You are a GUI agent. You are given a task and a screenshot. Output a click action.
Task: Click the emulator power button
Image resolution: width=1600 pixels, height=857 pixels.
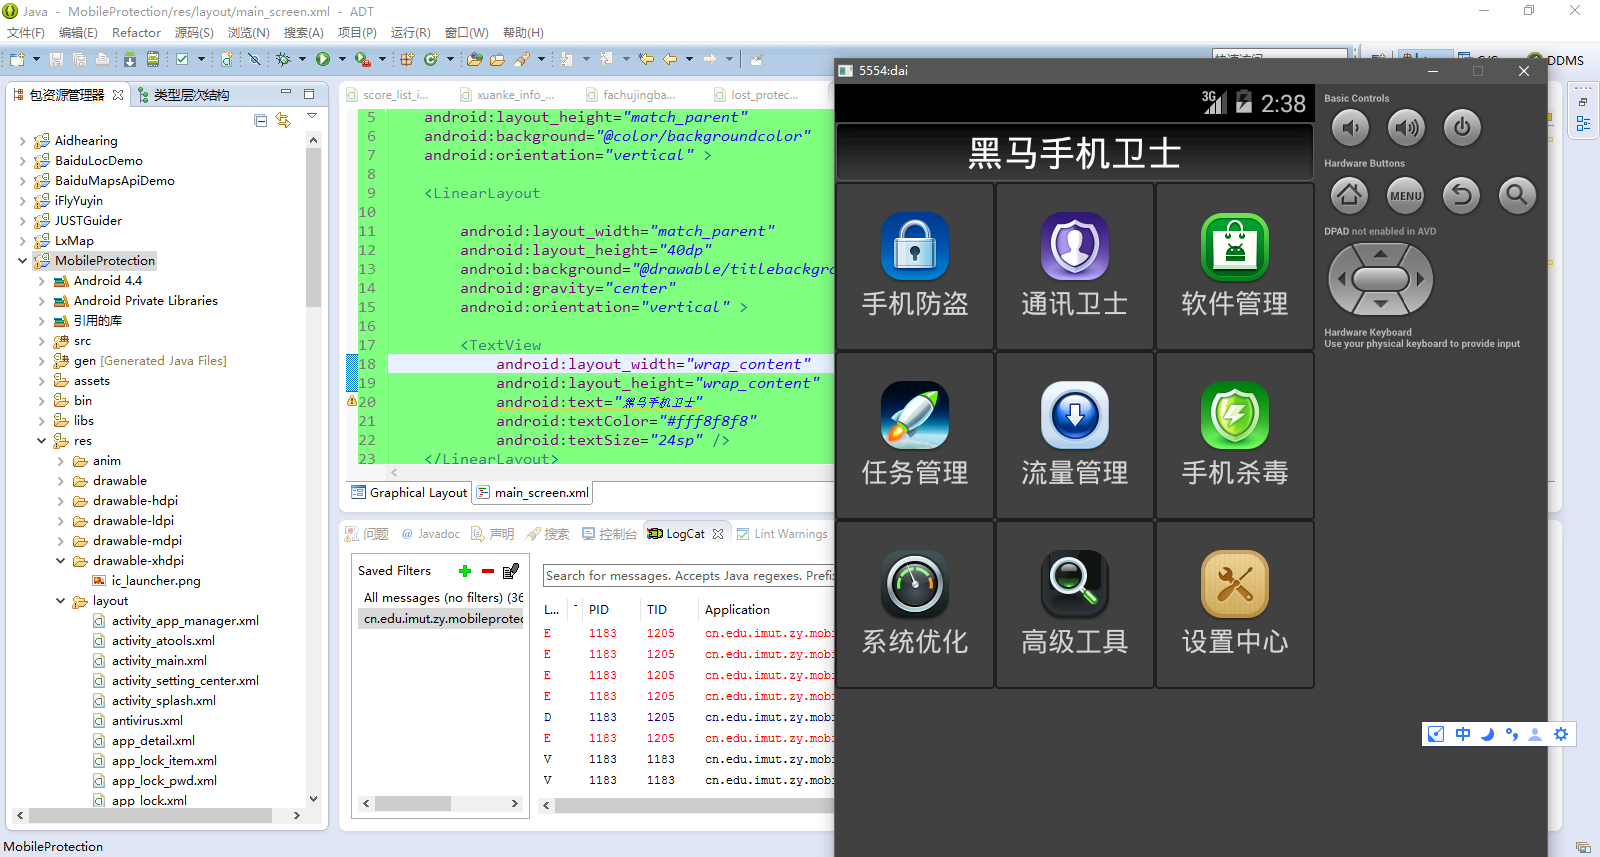pos(1462,127)
